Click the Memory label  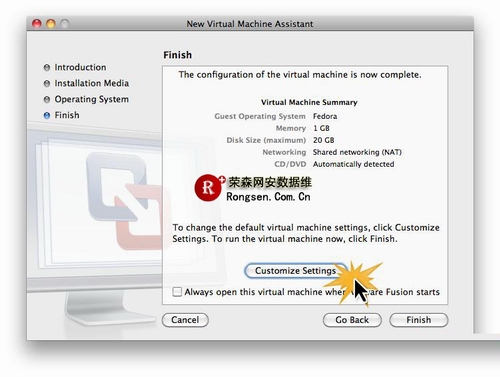pos(291,128)
